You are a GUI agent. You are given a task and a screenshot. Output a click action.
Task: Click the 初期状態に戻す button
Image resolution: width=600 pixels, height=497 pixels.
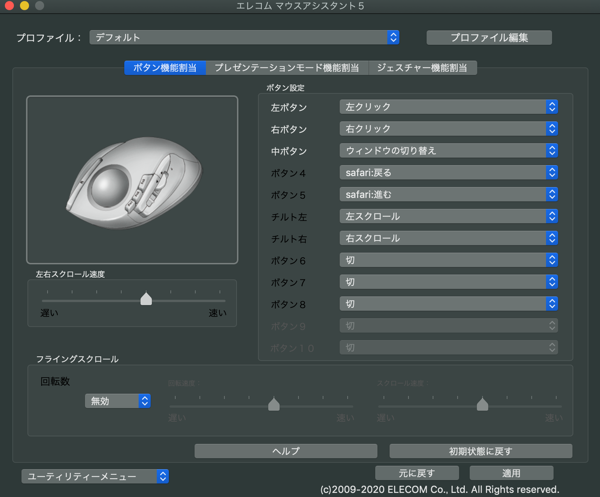click(481, 451)
